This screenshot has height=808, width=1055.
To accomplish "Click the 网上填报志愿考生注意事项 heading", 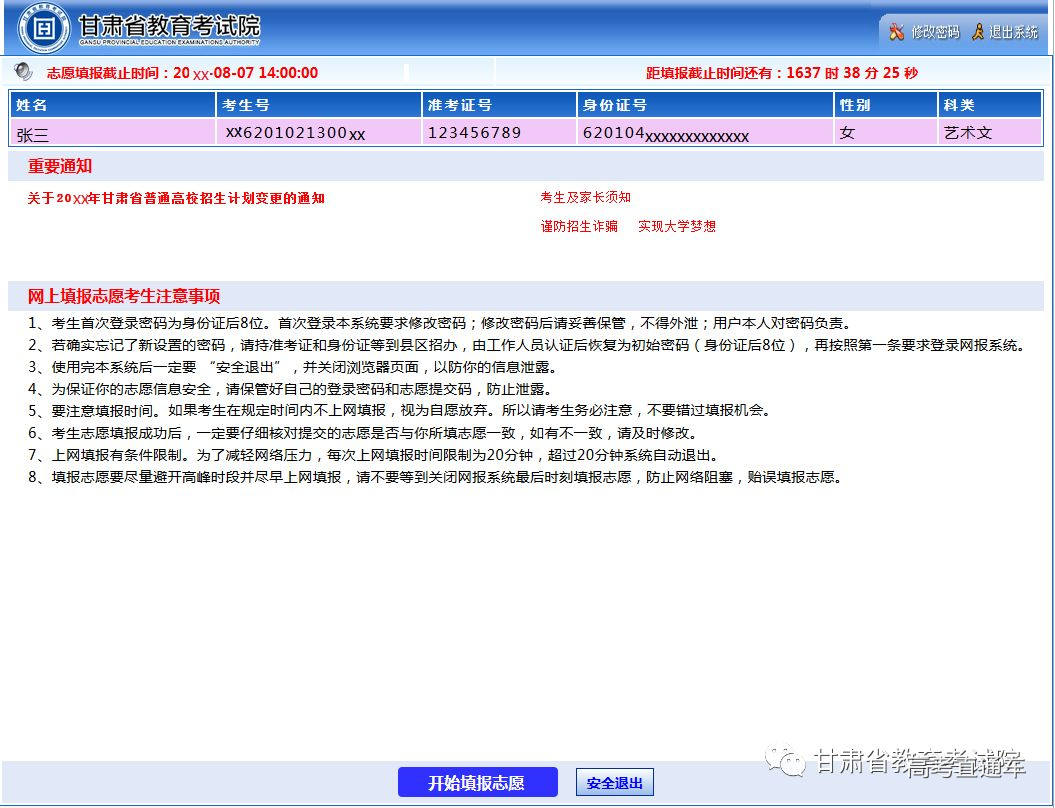I will coord(124,296).
